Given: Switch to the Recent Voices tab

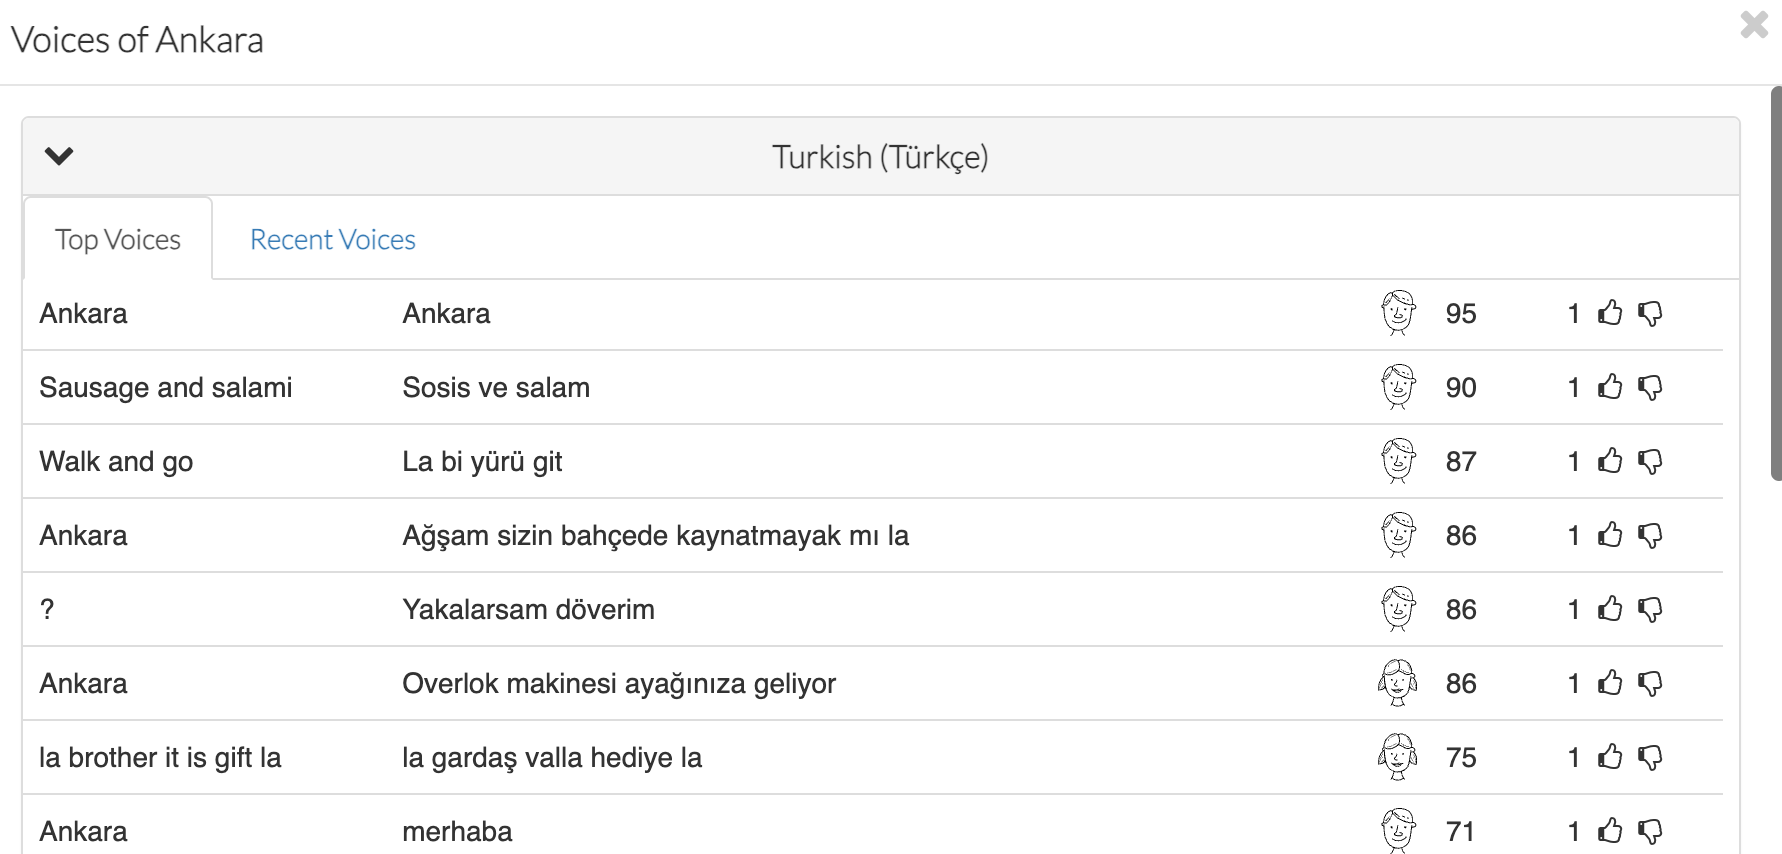Looking at the screenshot, I should pos(332,240).
